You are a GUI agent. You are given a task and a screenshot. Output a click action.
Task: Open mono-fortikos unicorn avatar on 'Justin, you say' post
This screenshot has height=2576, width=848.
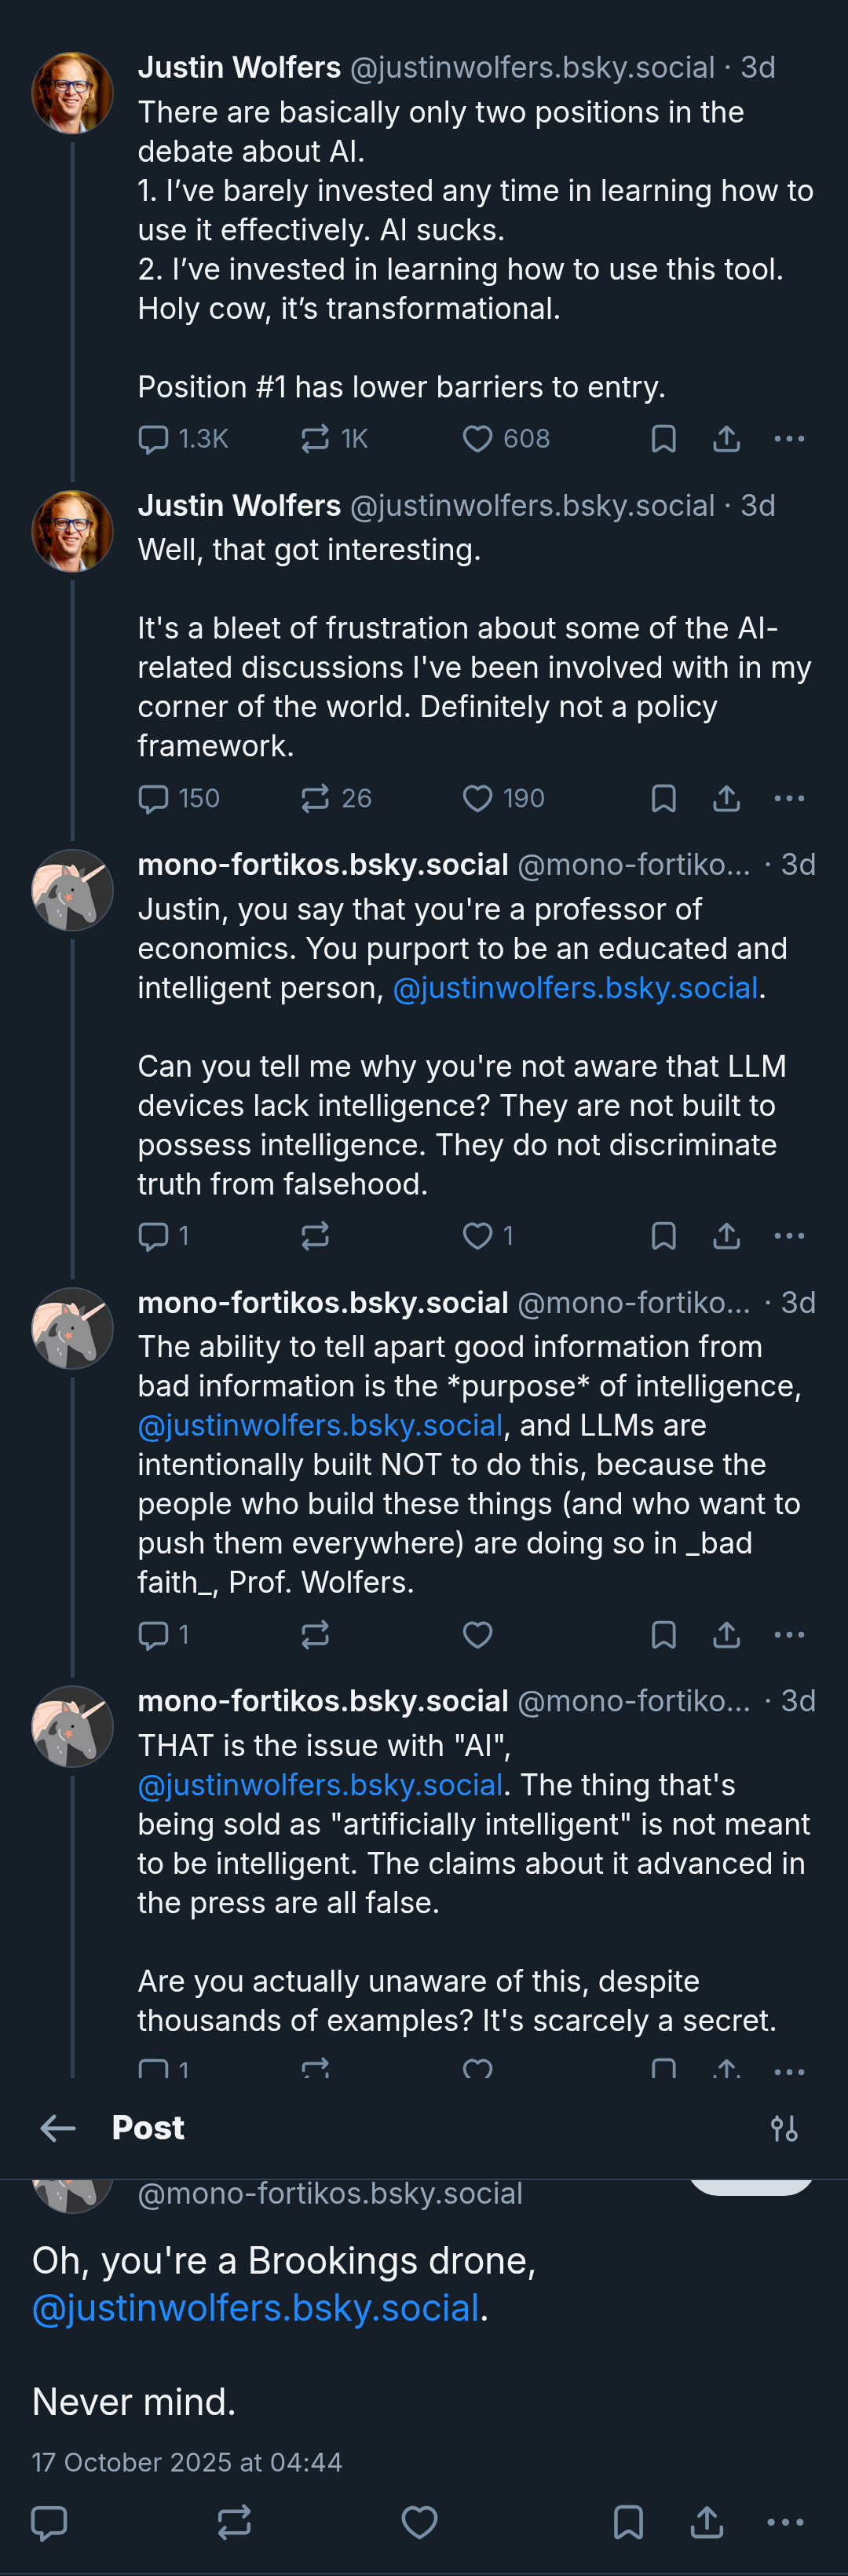(72, 889)
